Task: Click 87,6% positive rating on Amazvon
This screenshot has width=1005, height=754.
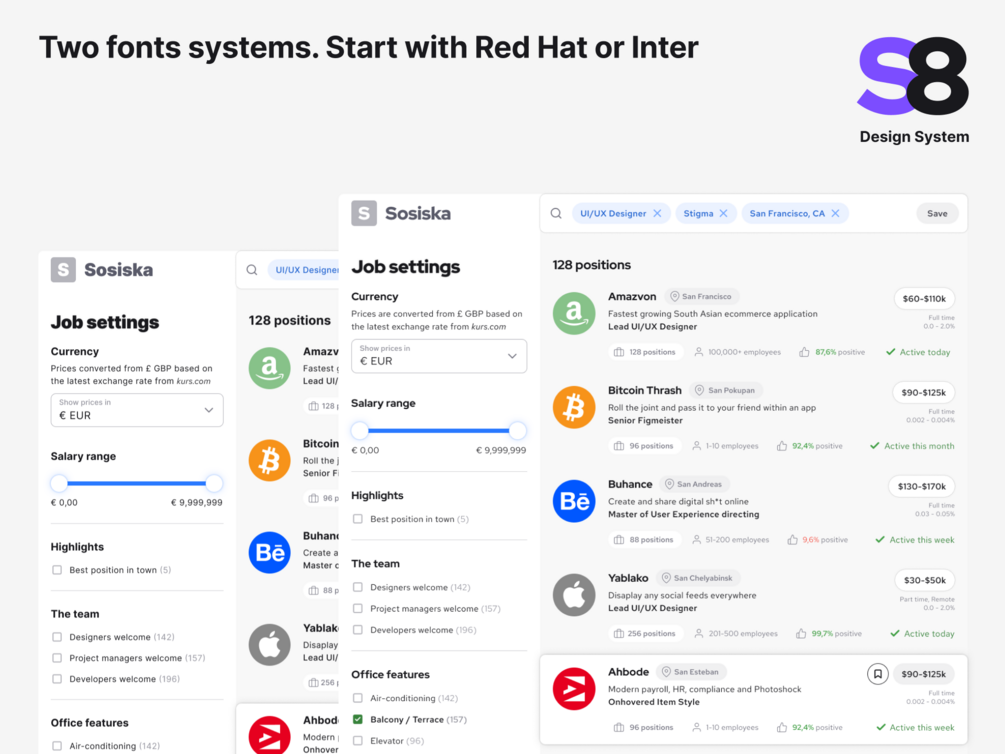Action: coord(832,352)
